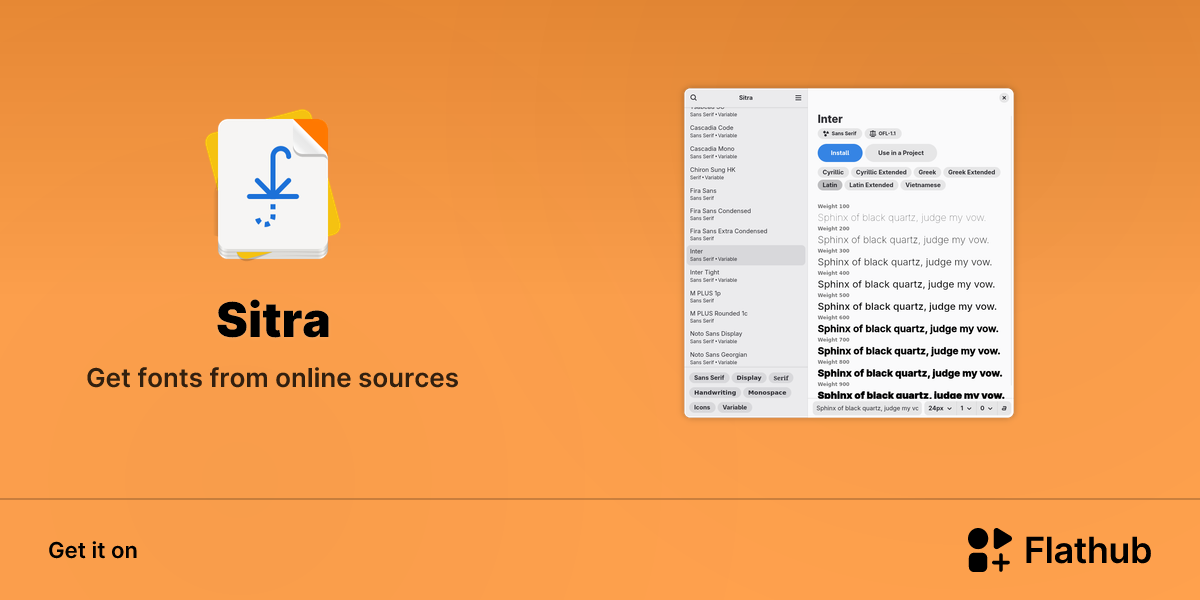1200x600 pixels.
Task: Filter to Variable fonts only
Action: coord(735,407)
